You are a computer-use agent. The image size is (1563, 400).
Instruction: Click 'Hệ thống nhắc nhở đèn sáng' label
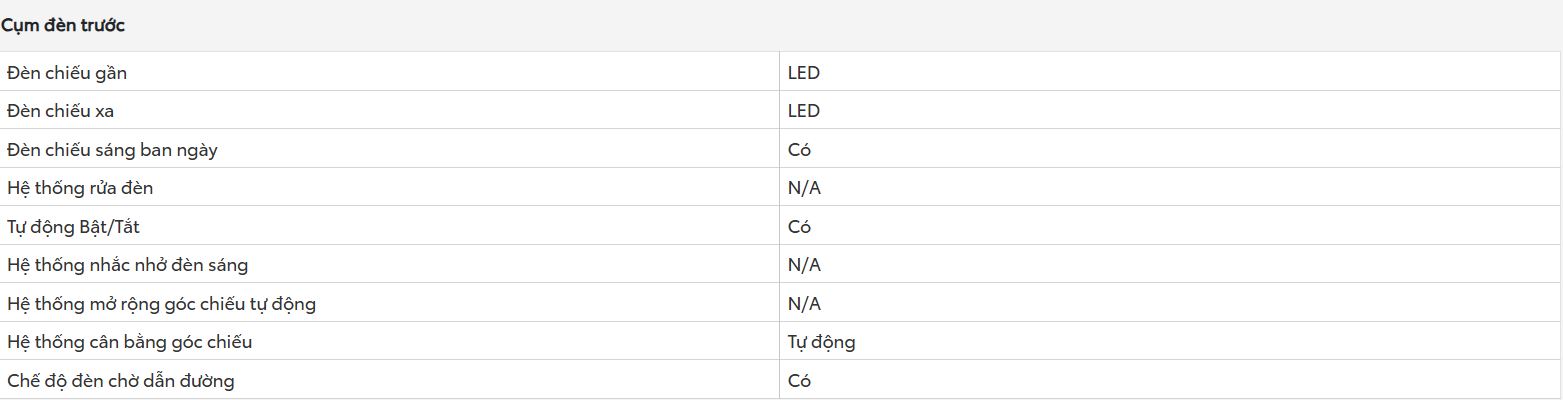128,265
